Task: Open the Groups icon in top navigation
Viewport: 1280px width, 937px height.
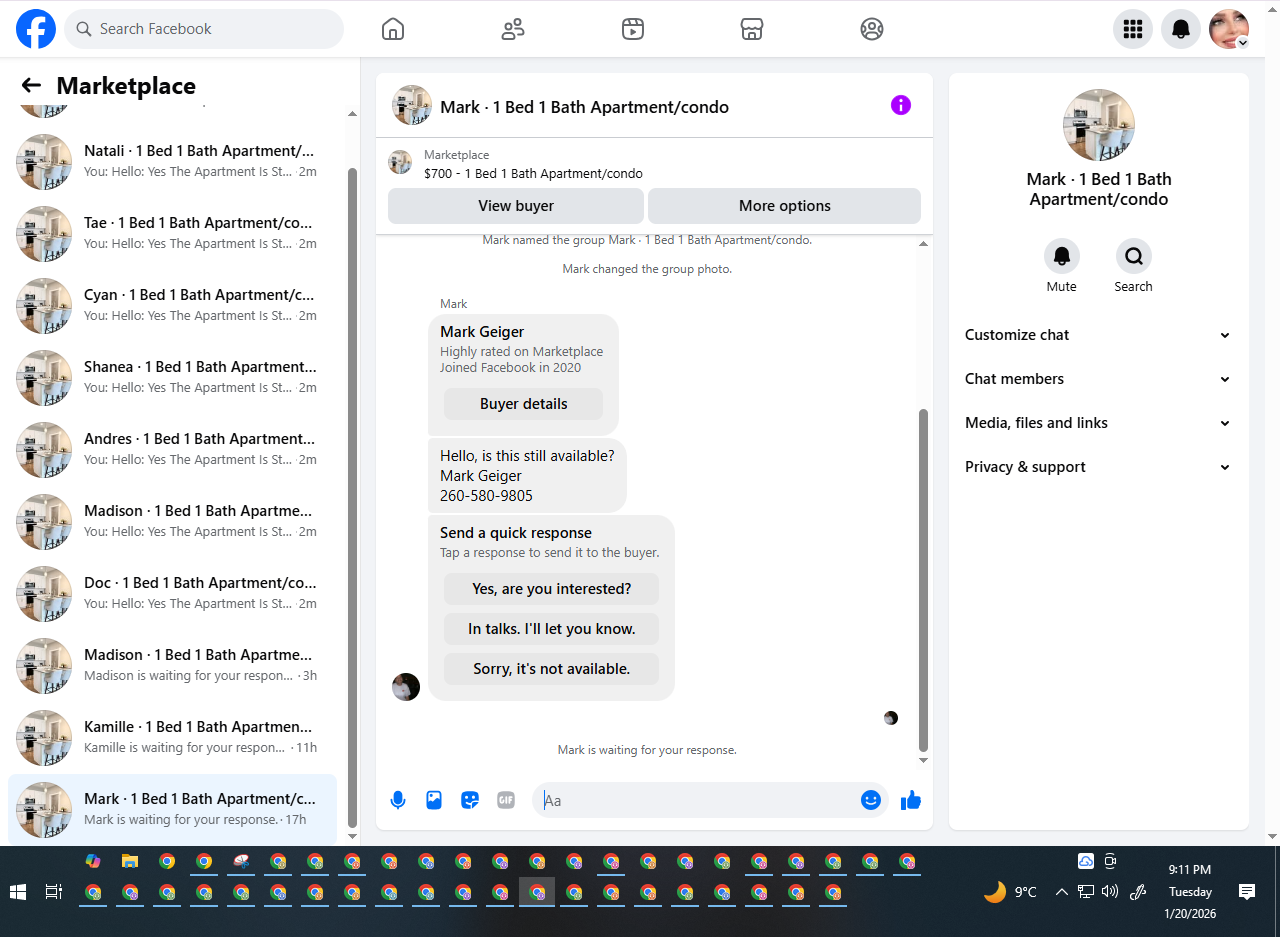Action: [x=872, y=29]
